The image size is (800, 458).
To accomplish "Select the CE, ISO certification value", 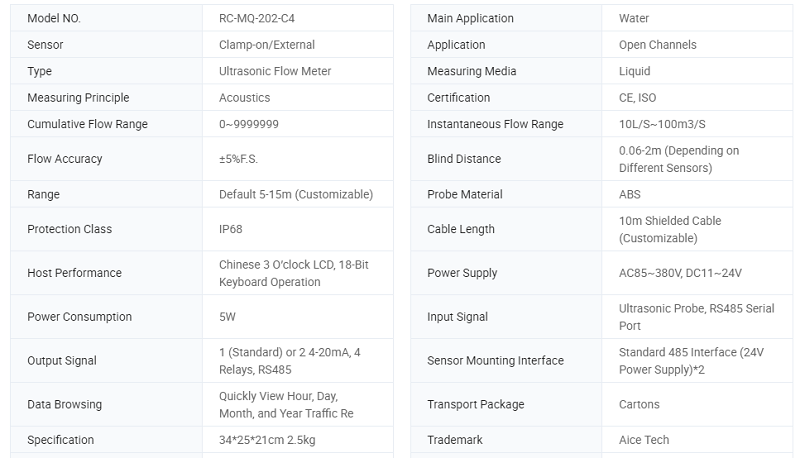I will (x=638, y=98).
